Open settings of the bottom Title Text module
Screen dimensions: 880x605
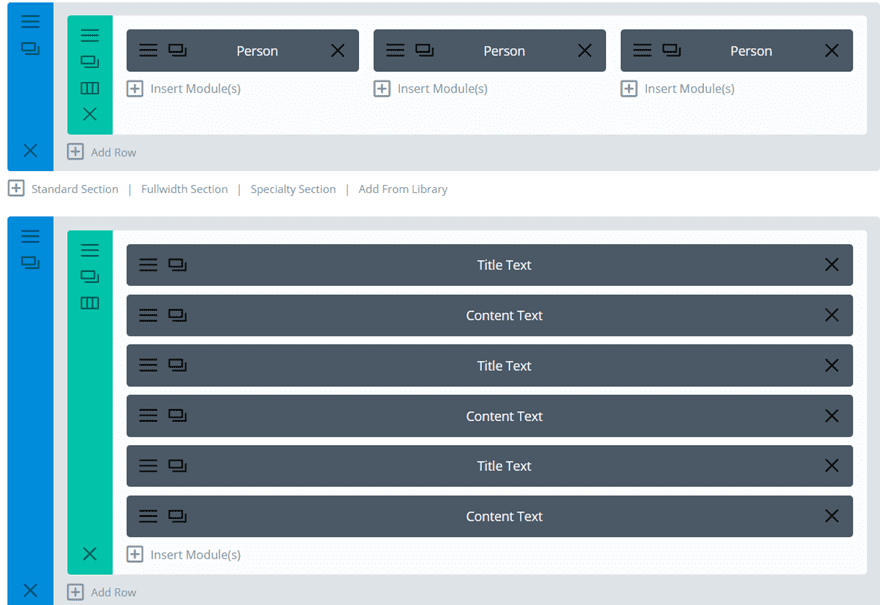point(148,466)
